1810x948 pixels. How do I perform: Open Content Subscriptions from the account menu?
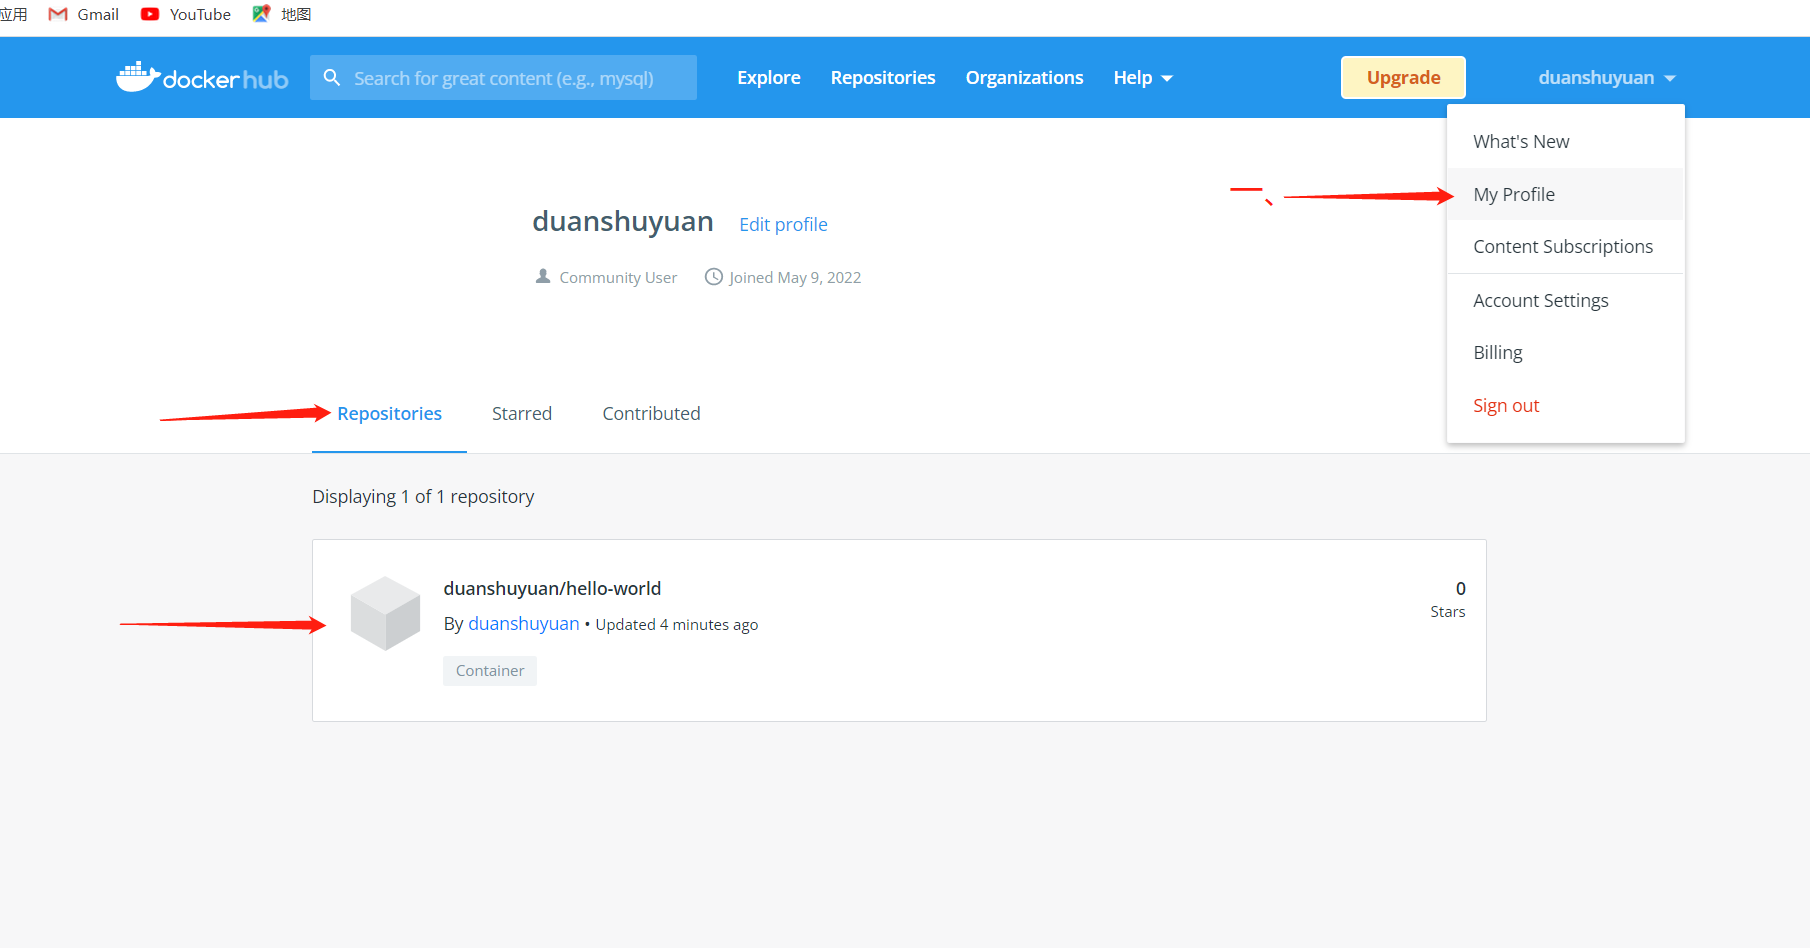pos(1566,247)
